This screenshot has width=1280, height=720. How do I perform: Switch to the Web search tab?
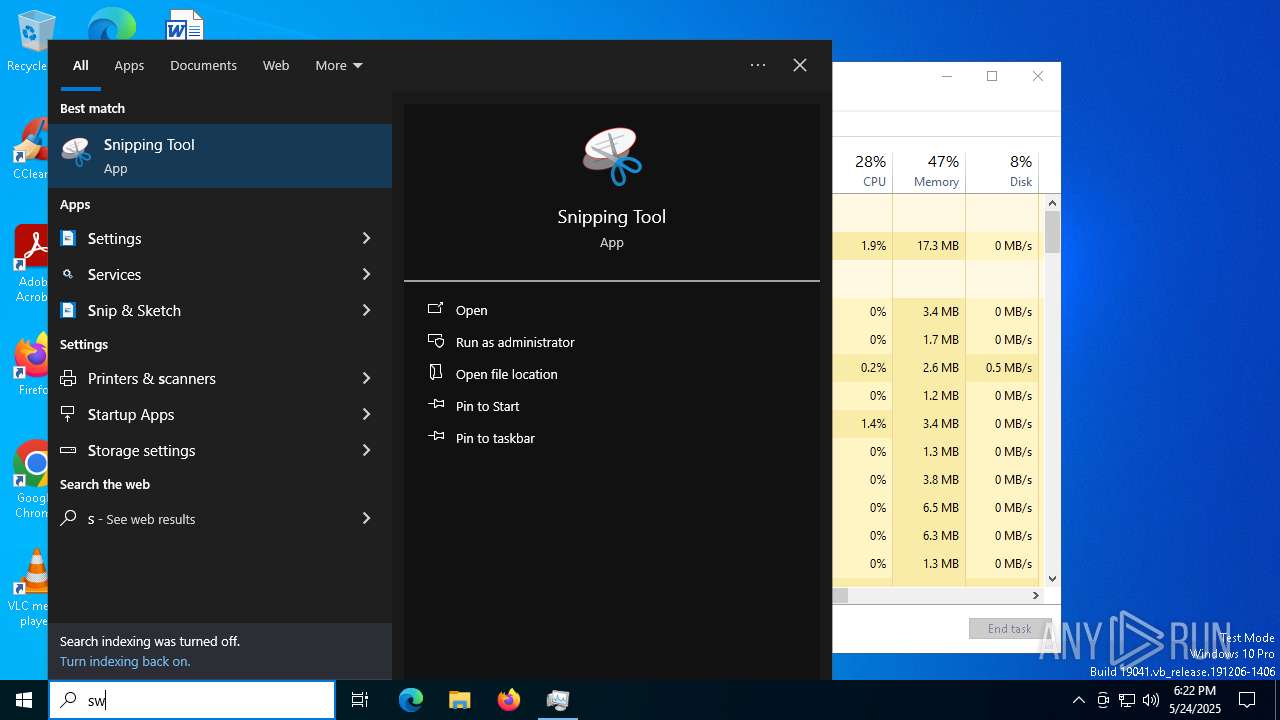276,65
